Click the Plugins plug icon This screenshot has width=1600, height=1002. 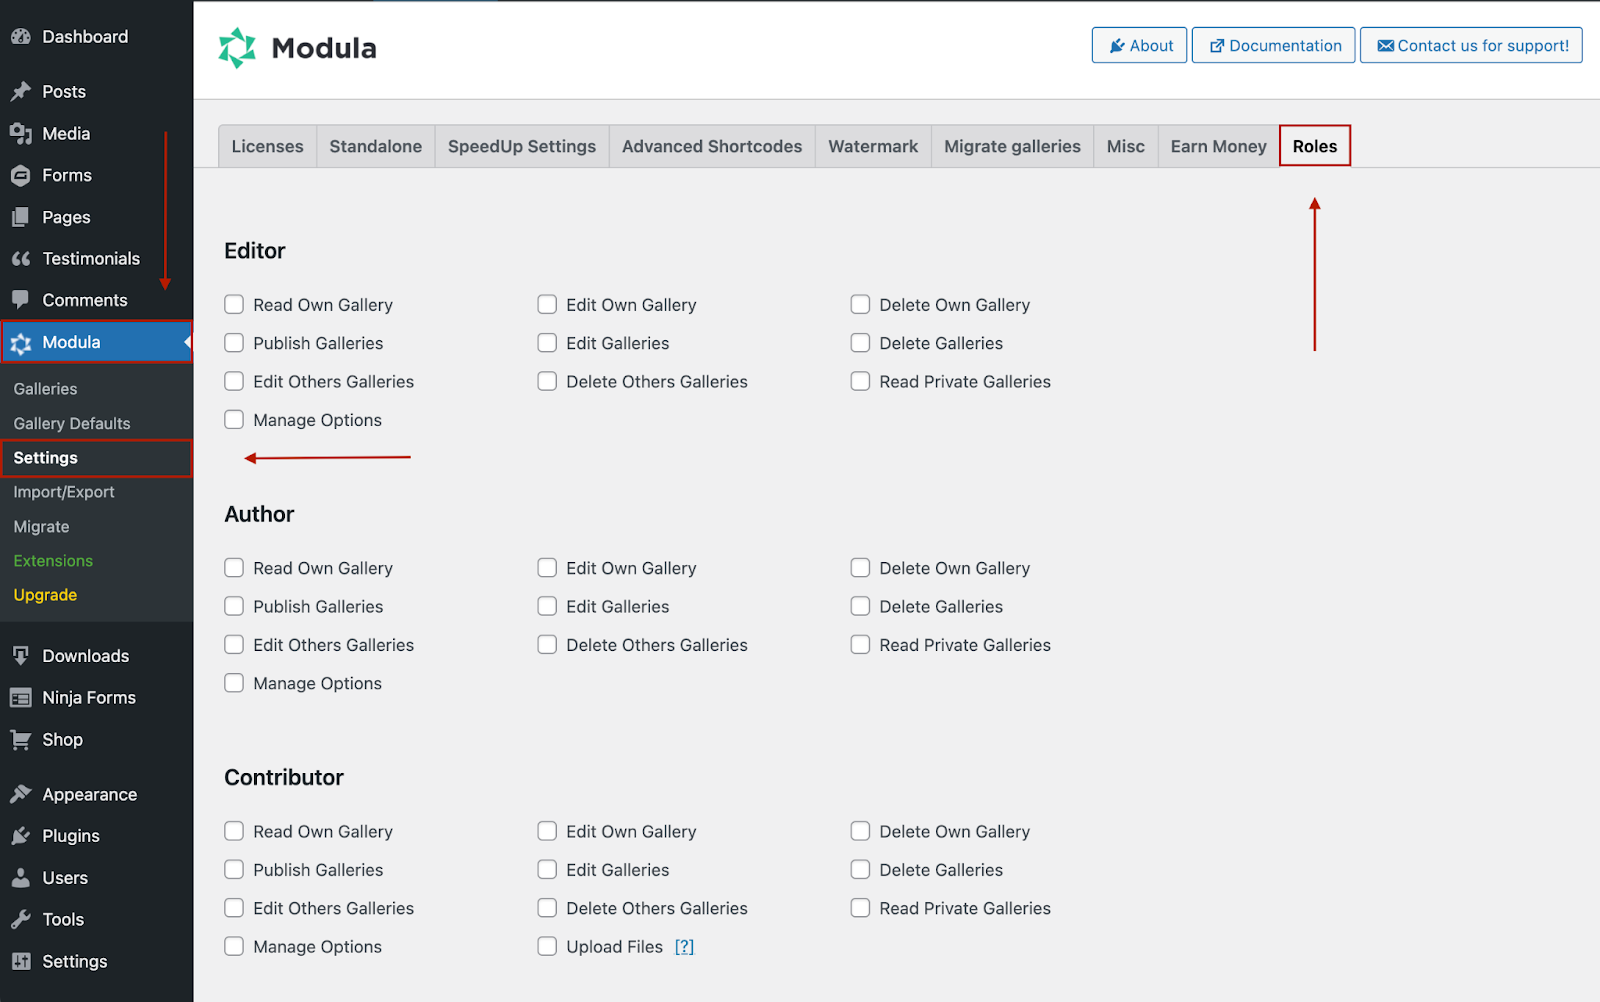click(x=21, y=836)
